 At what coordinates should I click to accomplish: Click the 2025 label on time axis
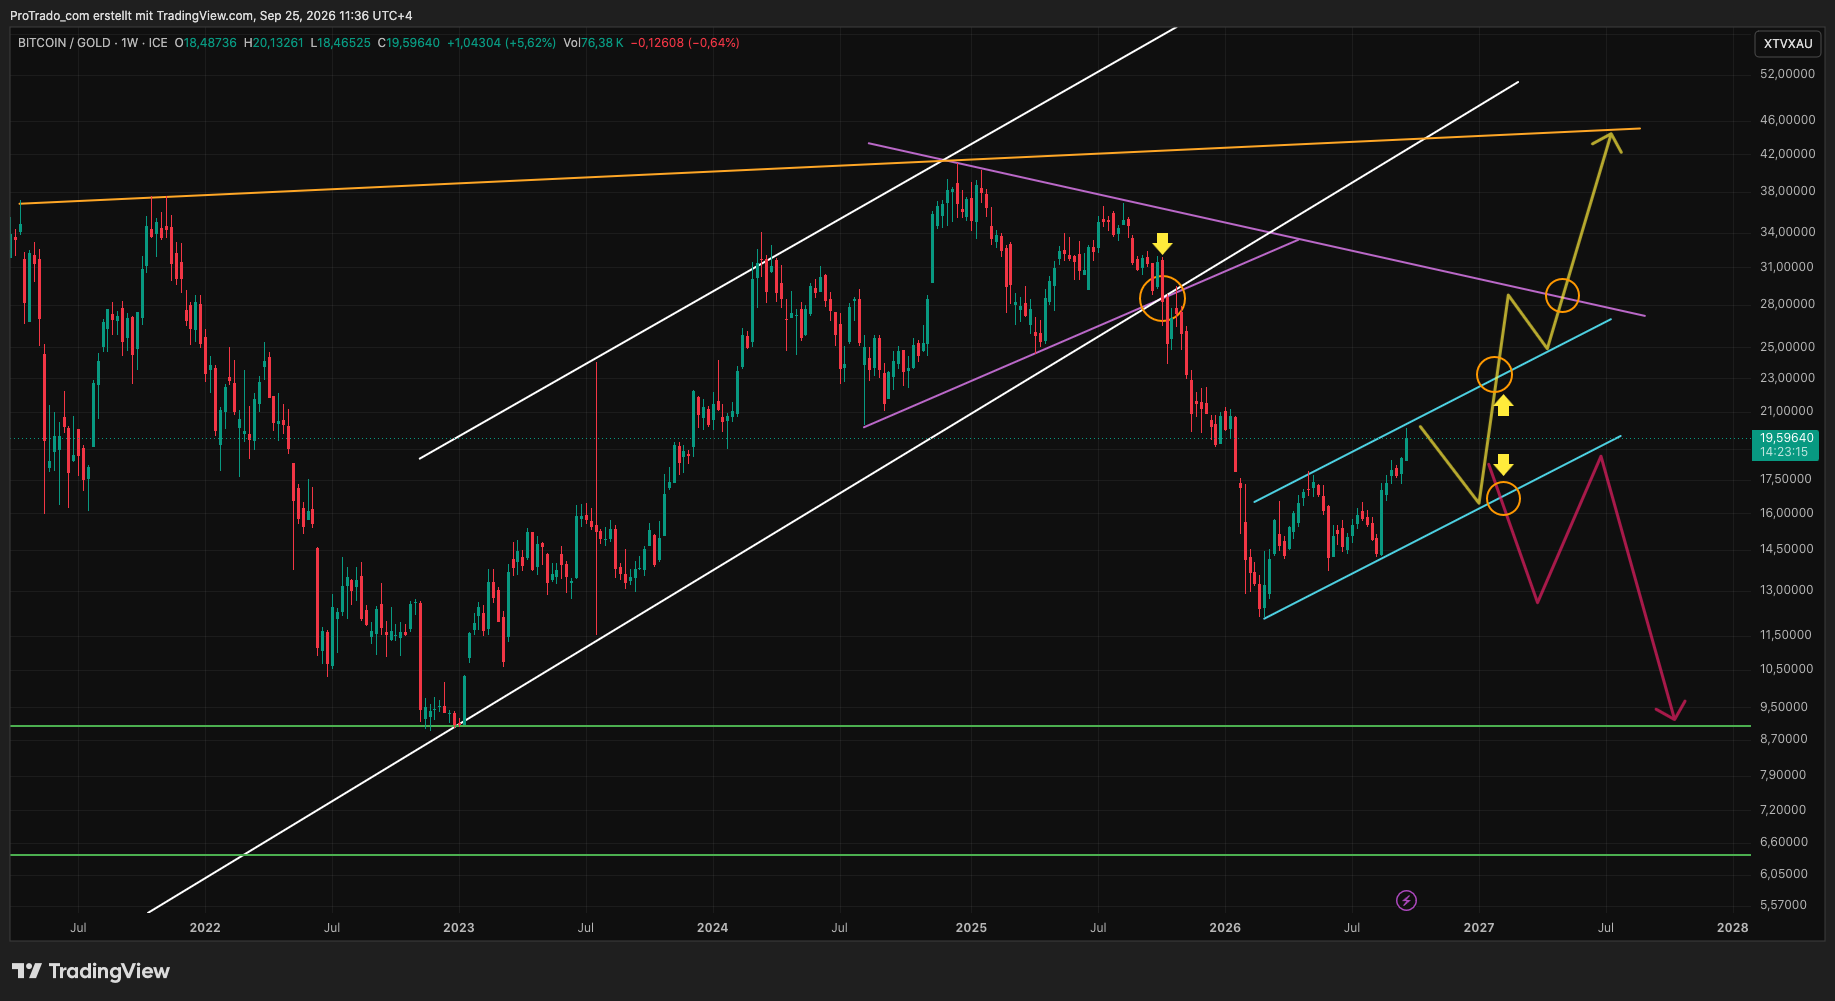[971, 928]
